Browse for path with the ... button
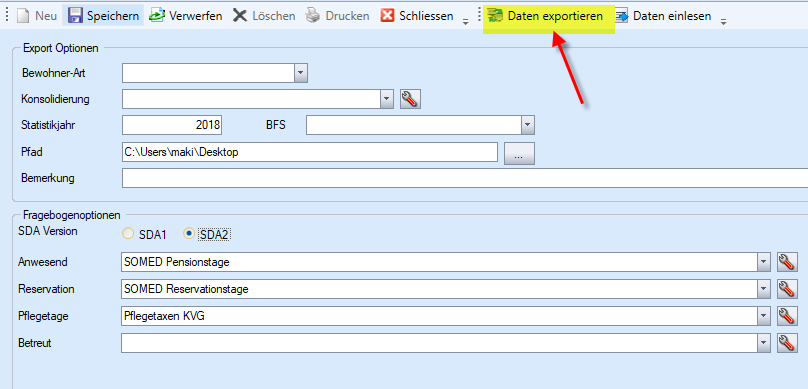 pos(519,153)
